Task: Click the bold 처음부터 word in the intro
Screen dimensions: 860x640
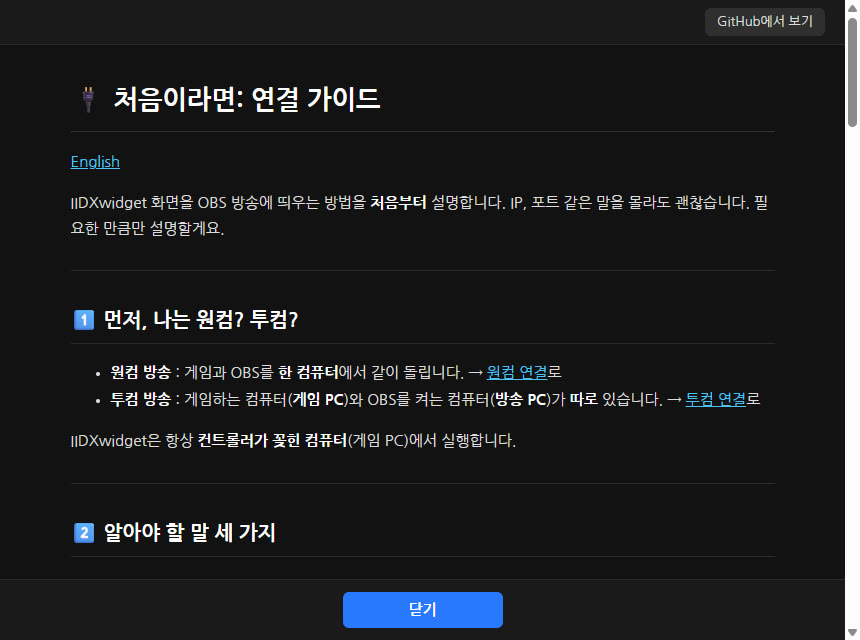Action: pyautogui.click(x=399, y=203)
